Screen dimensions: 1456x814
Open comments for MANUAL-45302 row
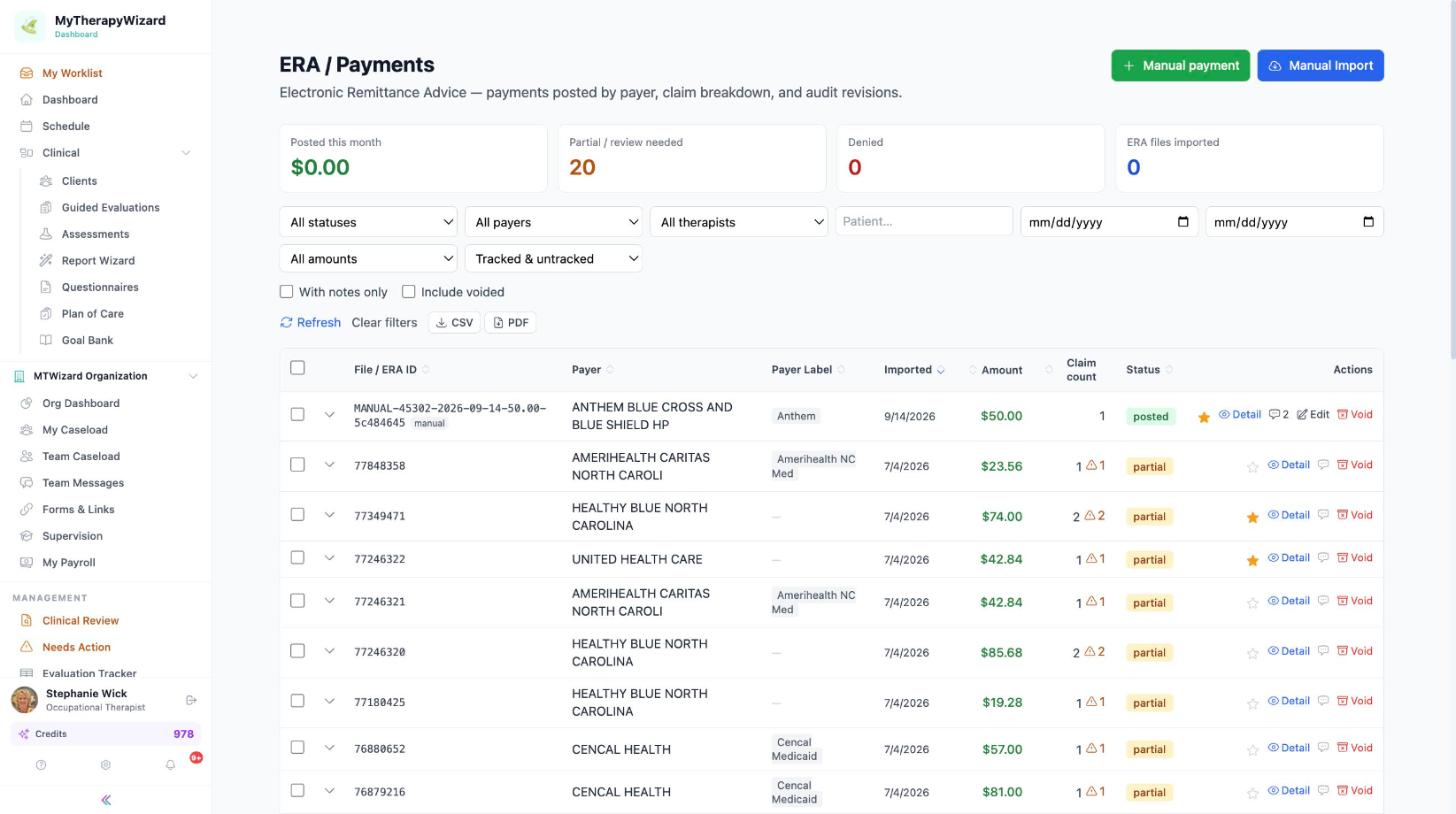1278,415
